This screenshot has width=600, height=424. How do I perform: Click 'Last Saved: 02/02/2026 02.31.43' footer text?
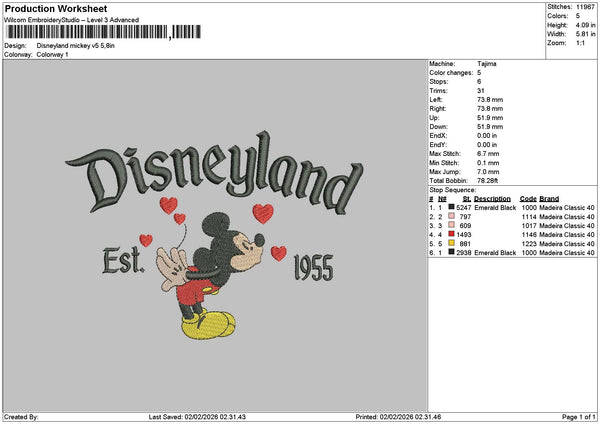pos(197,417)
